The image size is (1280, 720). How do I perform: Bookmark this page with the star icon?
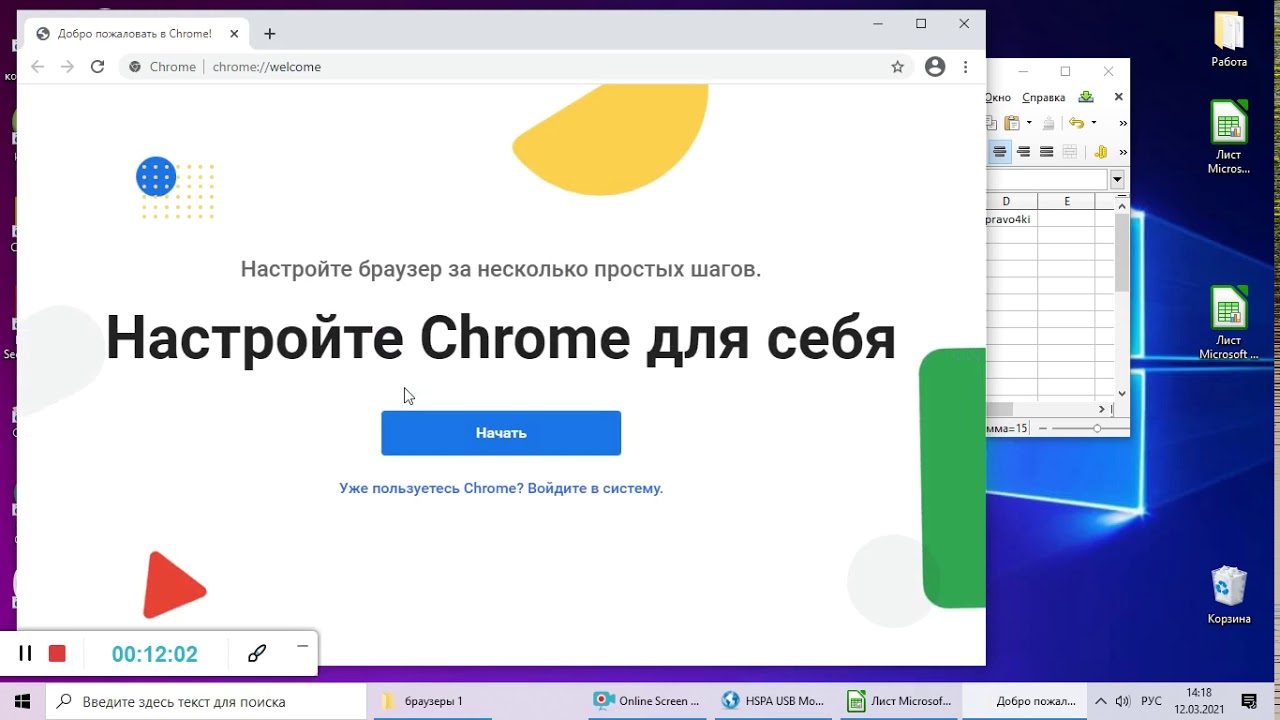[897, 67]
